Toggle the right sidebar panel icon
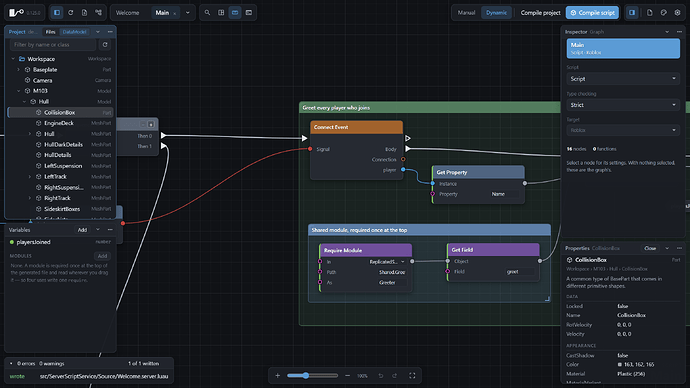Viewport: 690px width, 388px height. tap(632, 13)
